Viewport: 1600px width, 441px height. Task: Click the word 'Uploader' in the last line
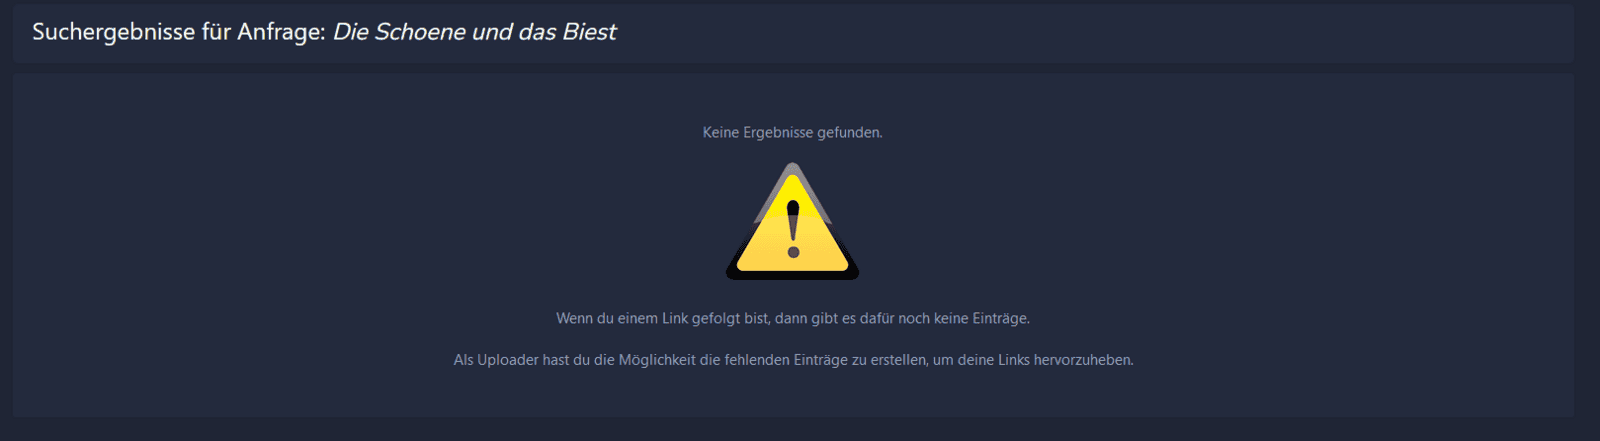tap(508, 360)
